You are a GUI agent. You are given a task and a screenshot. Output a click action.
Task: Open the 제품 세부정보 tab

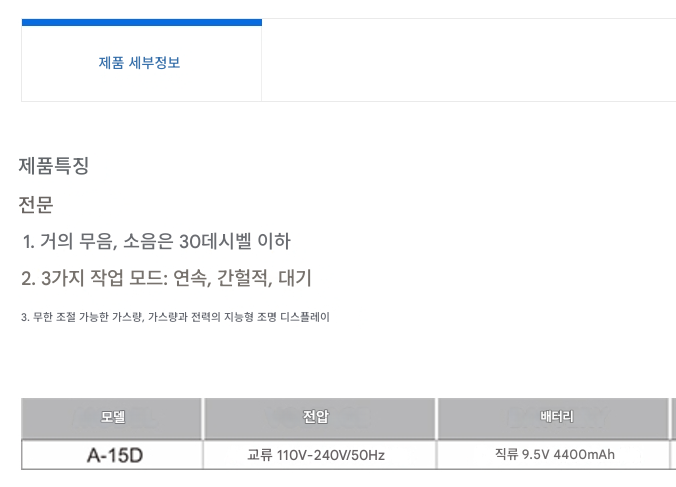click(x=140, y=63)
